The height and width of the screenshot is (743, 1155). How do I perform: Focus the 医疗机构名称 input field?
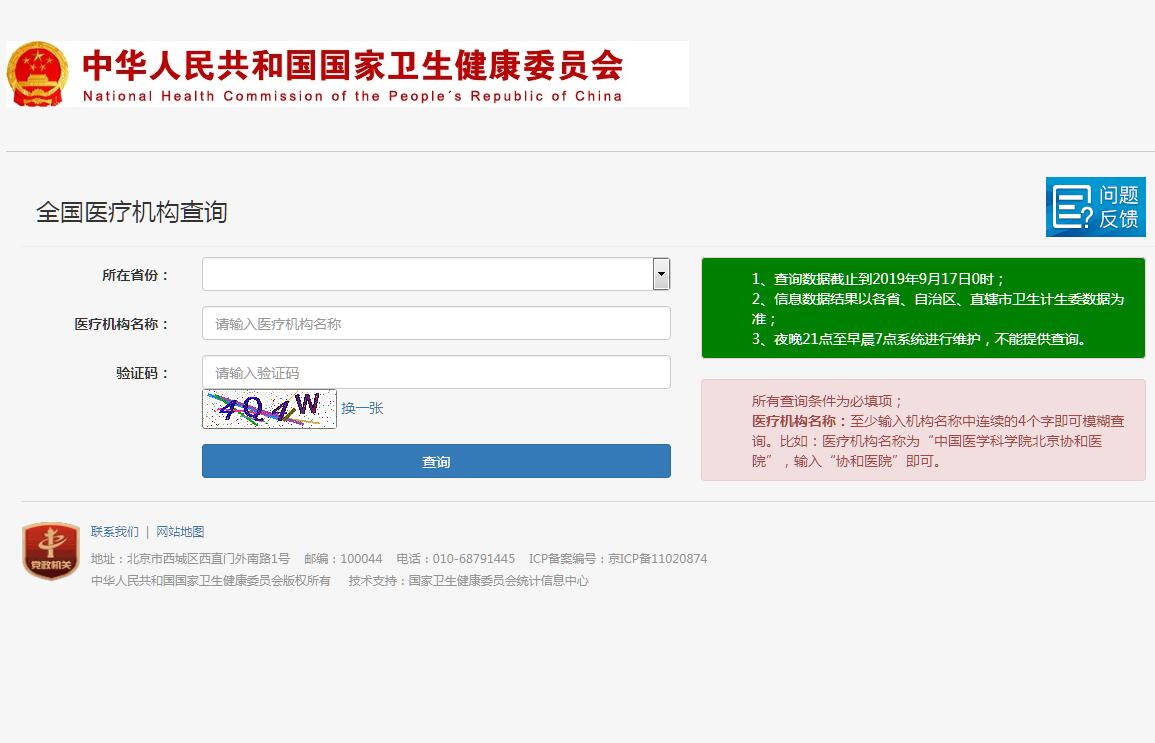click(436, 323)
